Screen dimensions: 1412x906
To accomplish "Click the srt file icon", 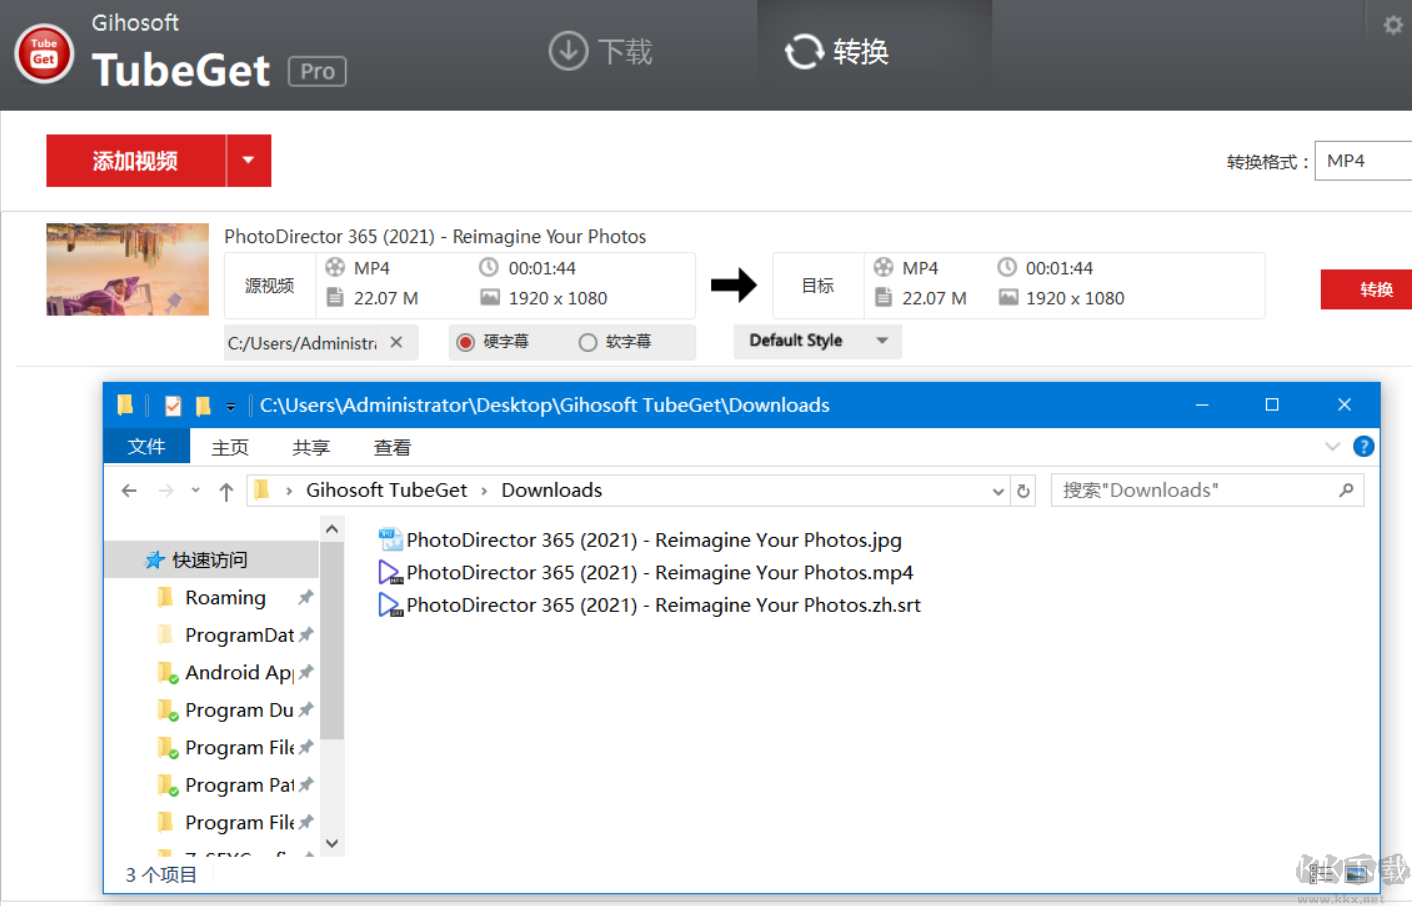I will (390, 605).
